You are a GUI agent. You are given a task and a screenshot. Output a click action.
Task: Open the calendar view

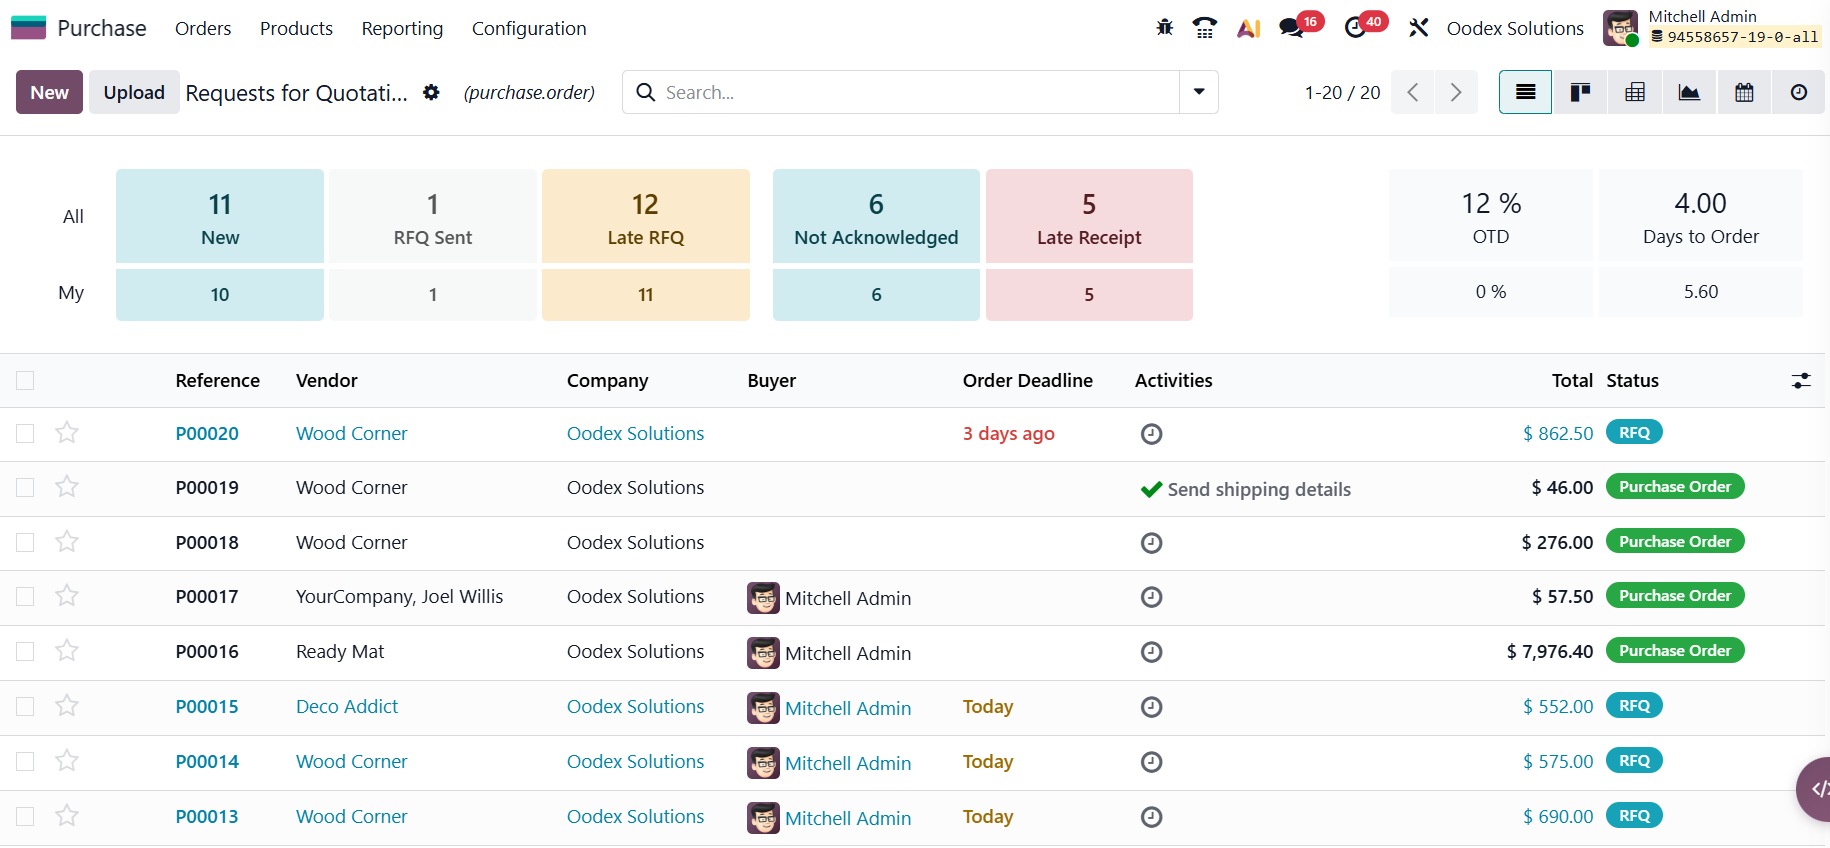1744,93
